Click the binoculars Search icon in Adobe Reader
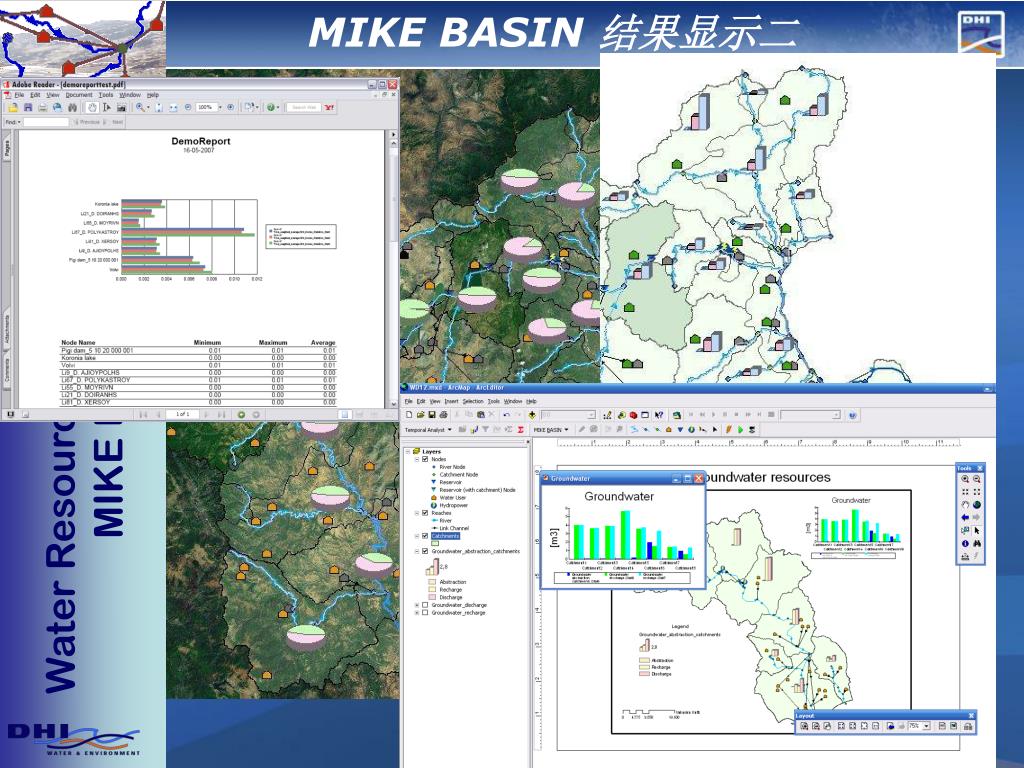 tap(72, 108)
